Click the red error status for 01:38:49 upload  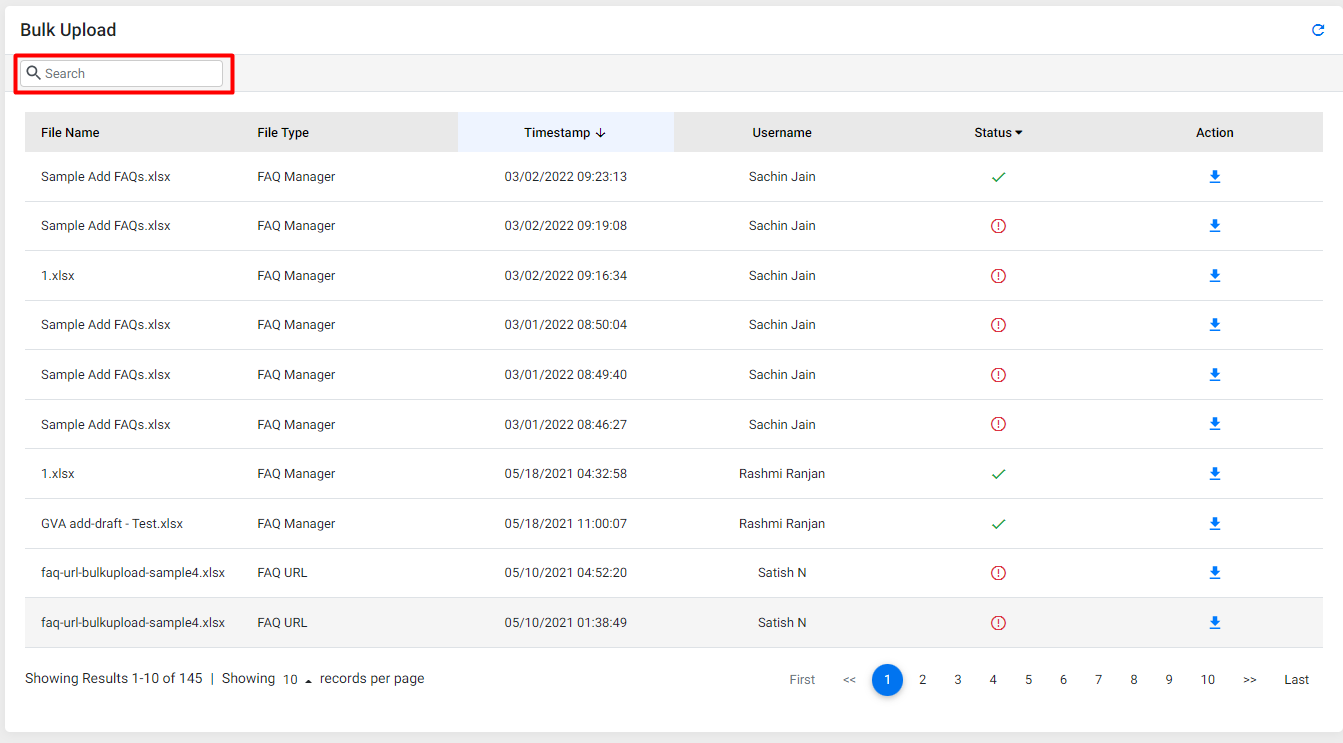tap(998, 623)
